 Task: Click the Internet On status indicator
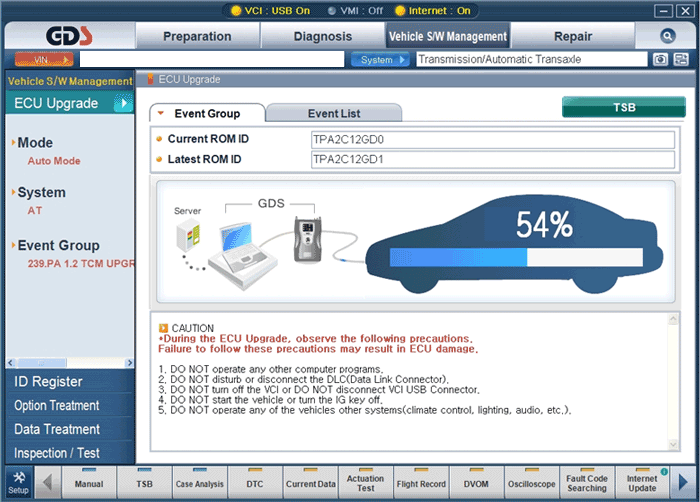(433, 11)
